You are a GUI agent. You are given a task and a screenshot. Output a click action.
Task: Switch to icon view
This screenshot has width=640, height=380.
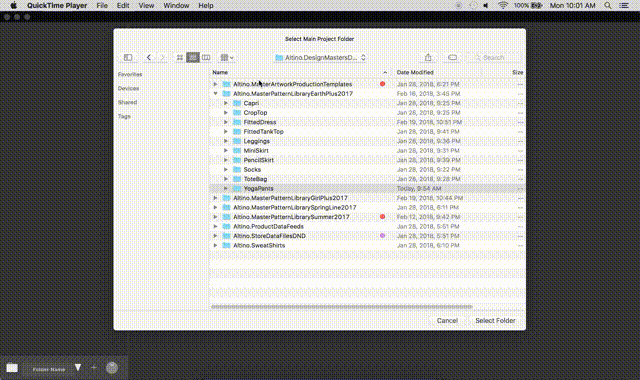[x=180, y=58]
